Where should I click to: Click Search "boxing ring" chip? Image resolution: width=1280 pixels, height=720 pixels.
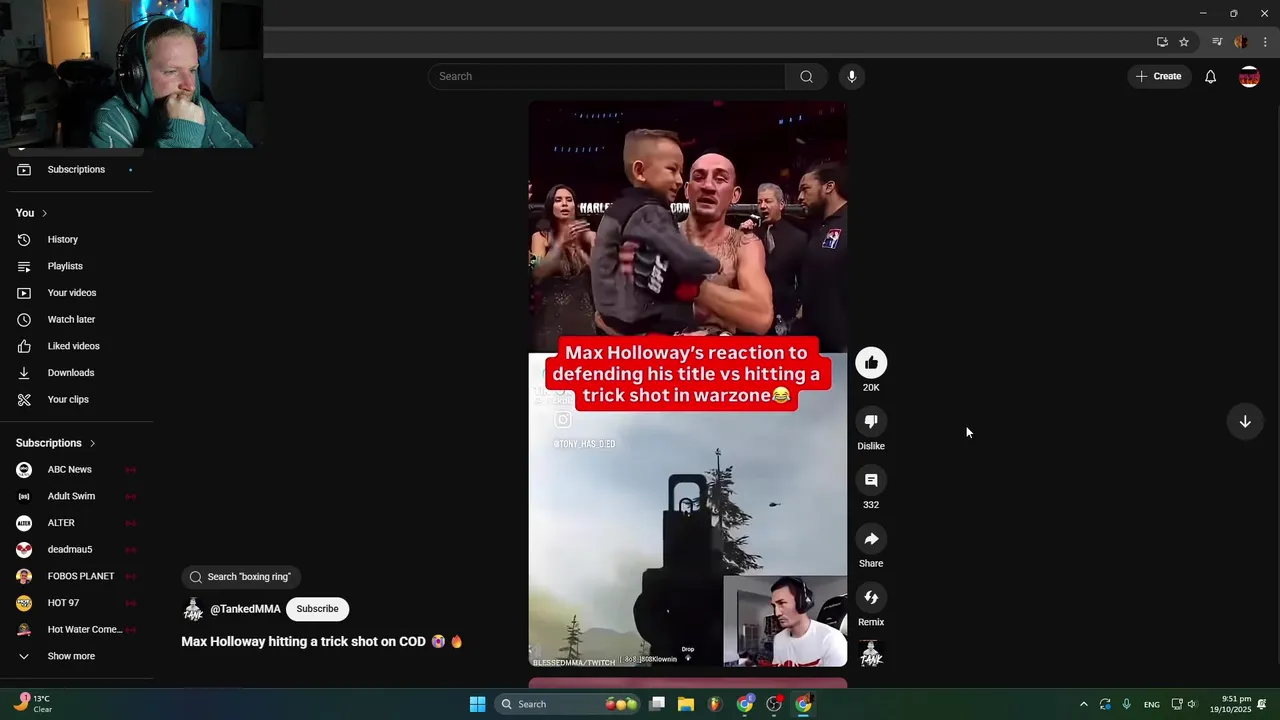coord(241,577)
